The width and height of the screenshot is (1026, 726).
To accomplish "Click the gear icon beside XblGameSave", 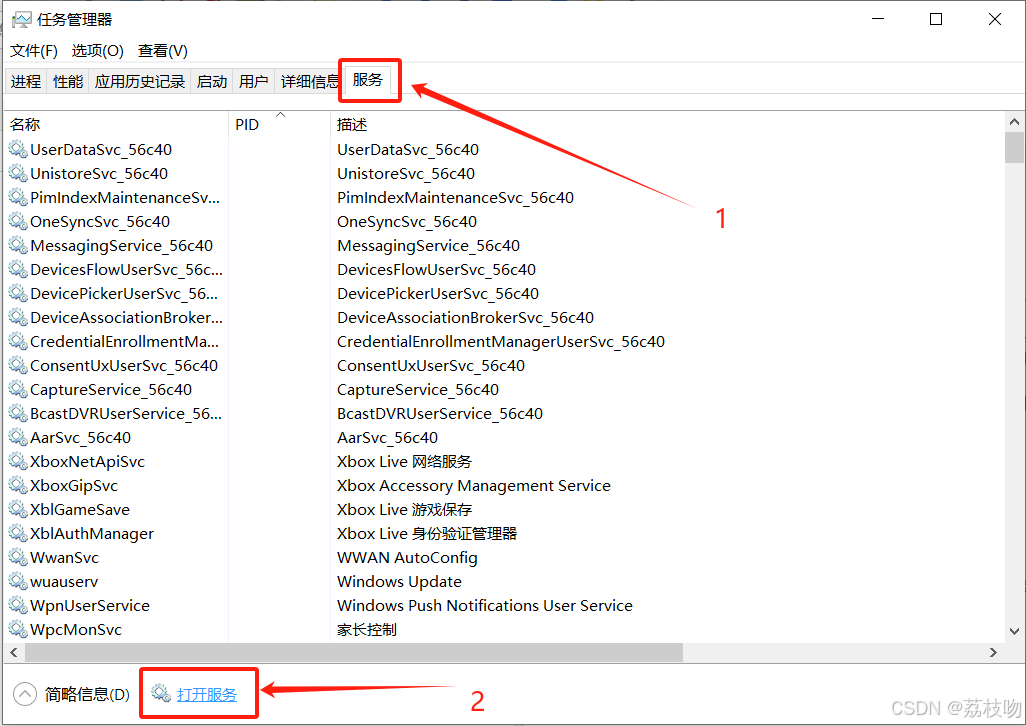I will [x=18, y=509].
